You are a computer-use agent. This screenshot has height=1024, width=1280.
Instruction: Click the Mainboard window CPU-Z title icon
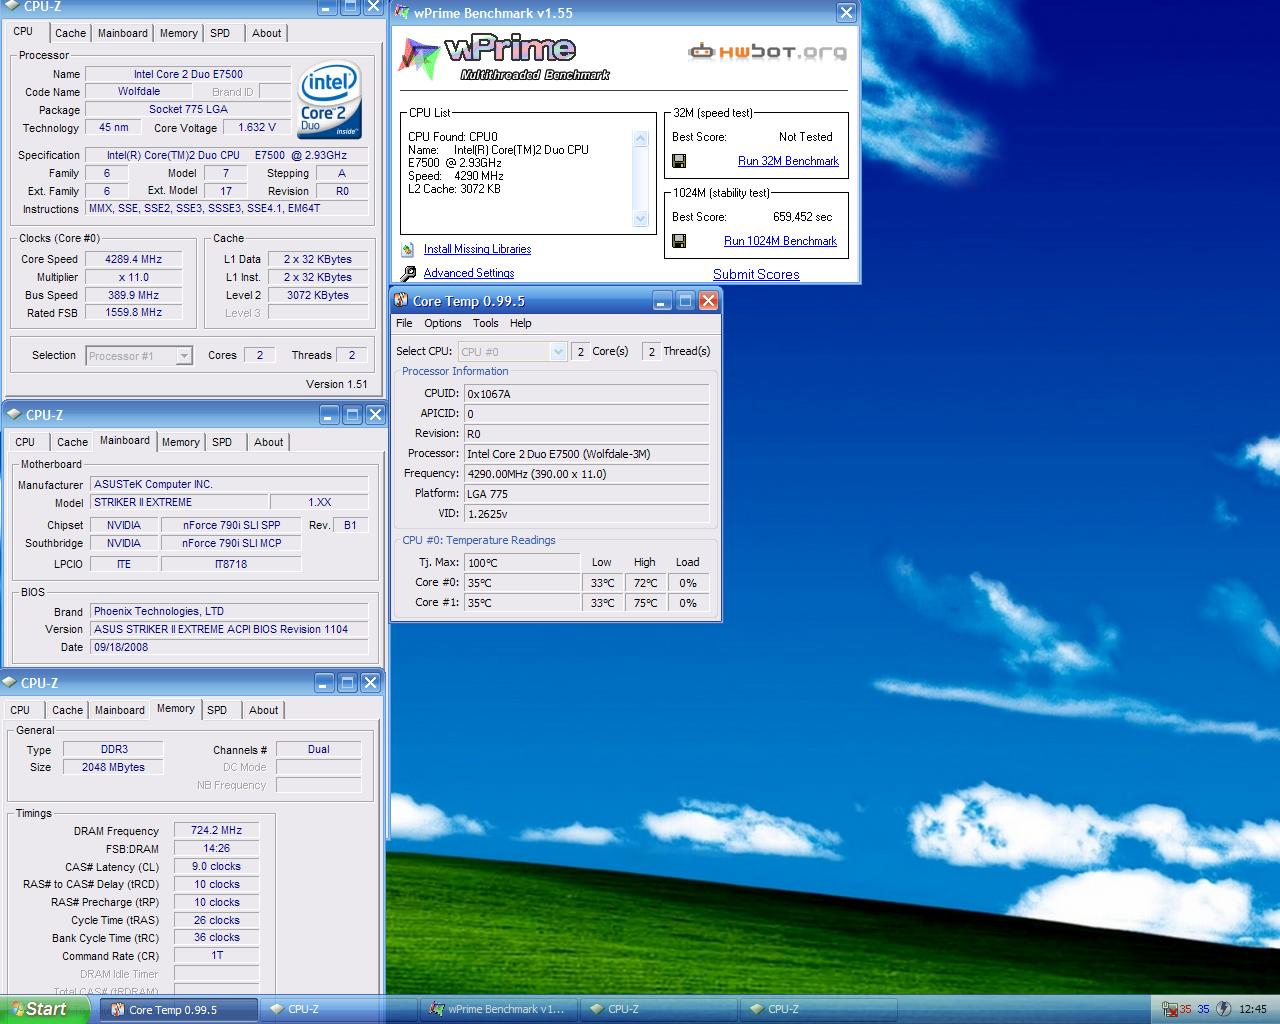(14, 415)
